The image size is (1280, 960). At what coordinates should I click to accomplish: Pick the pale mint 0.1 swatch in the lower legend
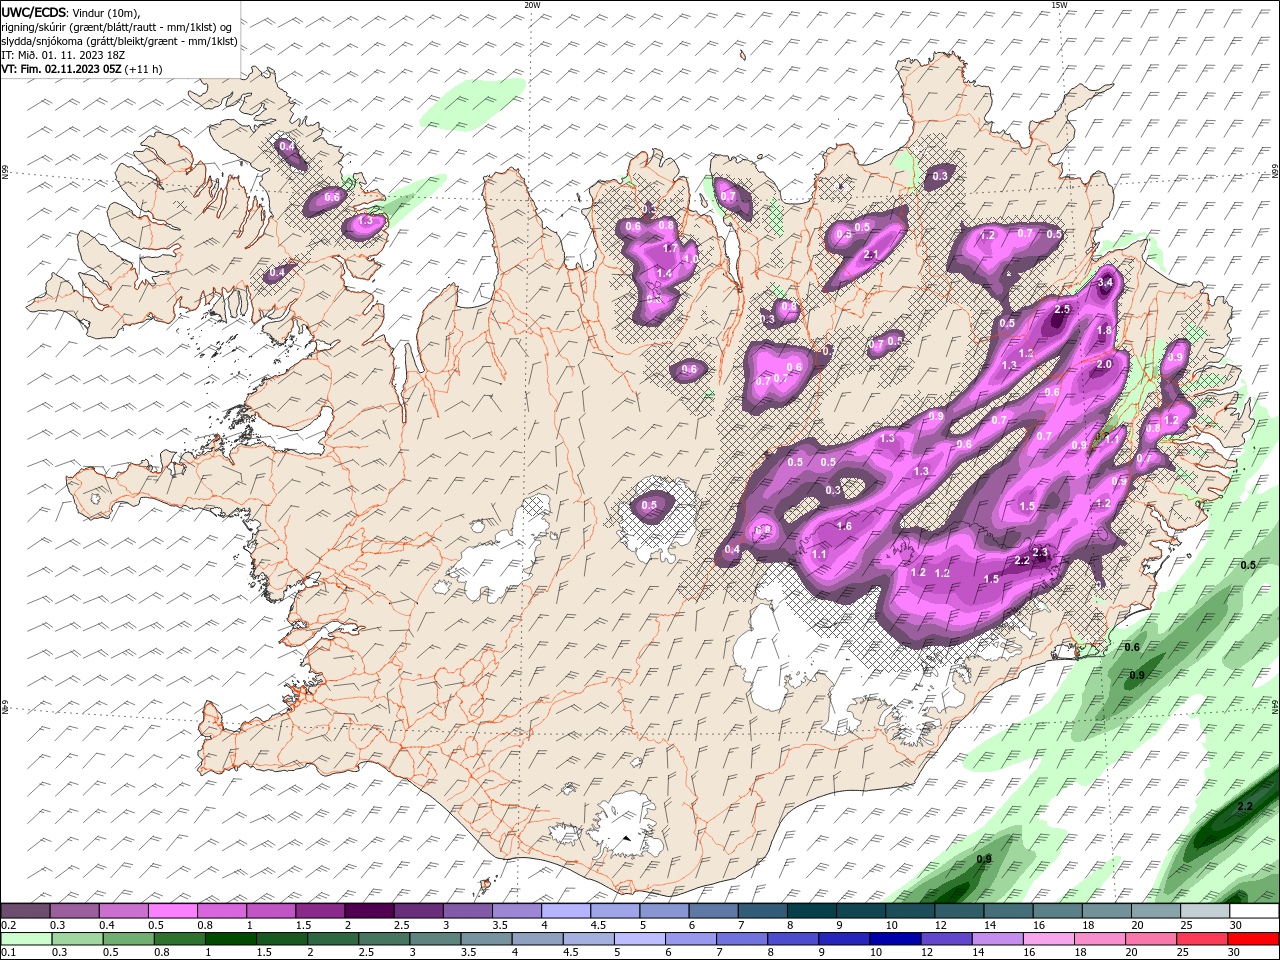click(25, 939)
